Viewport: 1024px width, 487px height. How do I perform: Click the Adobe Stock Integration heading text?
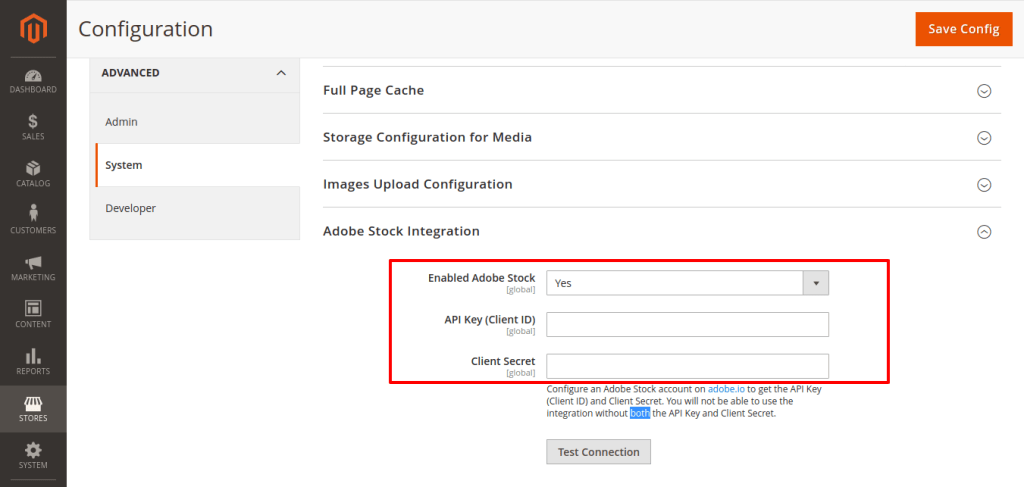coord(402,231)
